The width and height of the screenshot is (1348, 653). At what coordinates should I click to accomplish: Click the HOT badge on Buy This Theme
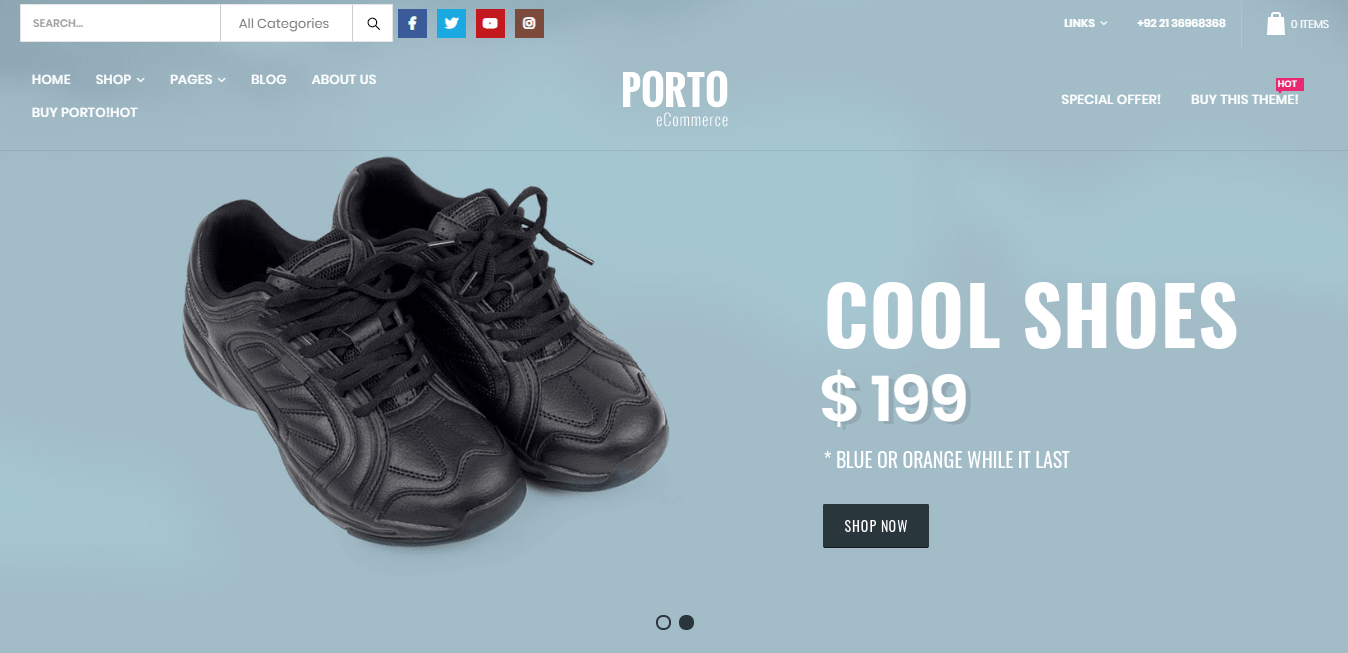pos(1289,84)
